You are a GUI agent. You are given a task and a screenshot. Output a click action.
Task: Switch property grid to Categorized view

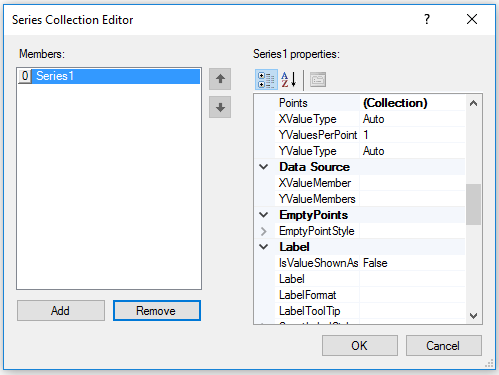point(266,80)
